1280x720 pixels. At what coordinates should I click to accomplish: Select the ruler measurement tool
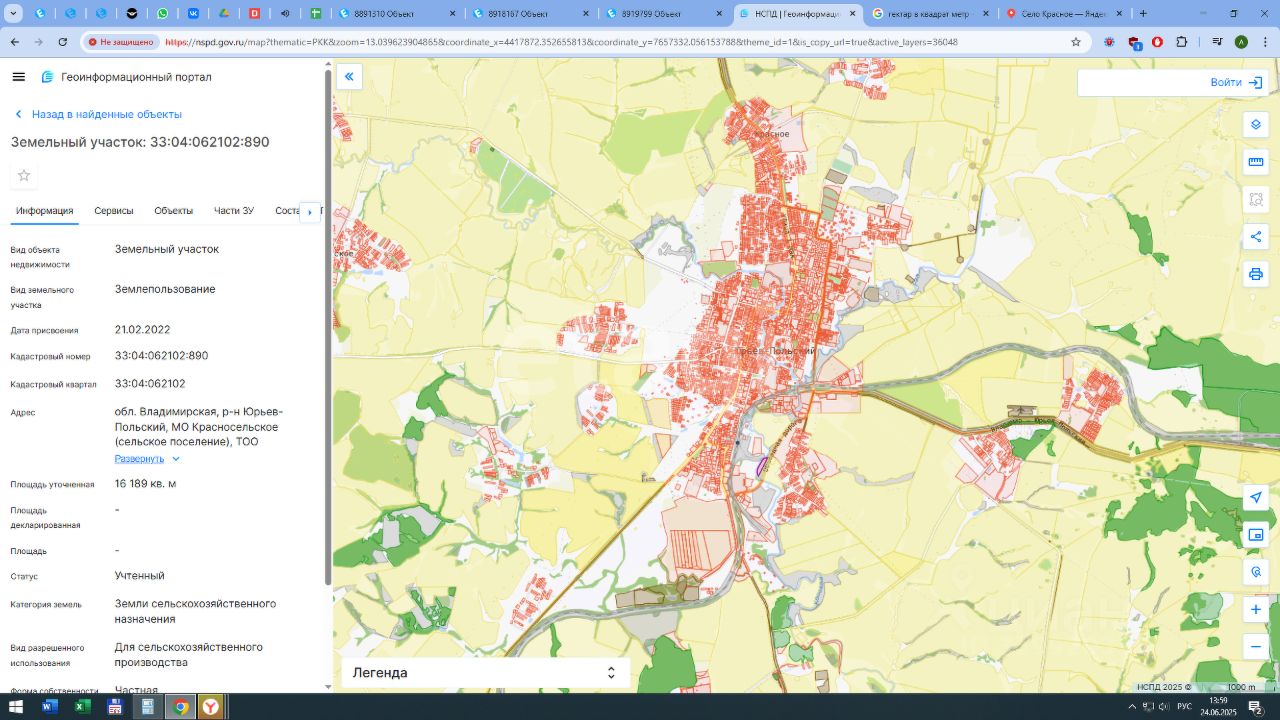[x=1256, y=162]
